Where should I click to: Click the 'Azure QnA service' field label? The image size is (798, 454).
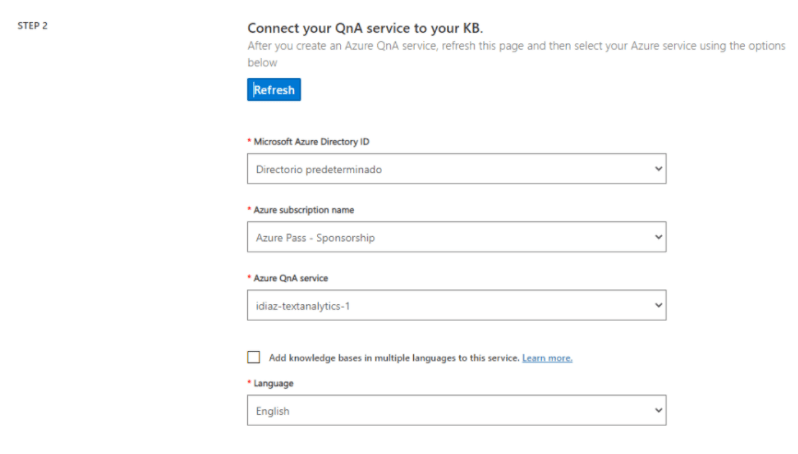[x=291, y=278]
